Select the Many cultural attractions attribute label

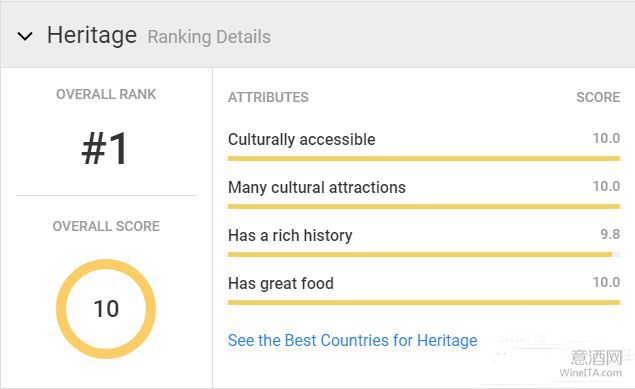[x=317, y=187]
